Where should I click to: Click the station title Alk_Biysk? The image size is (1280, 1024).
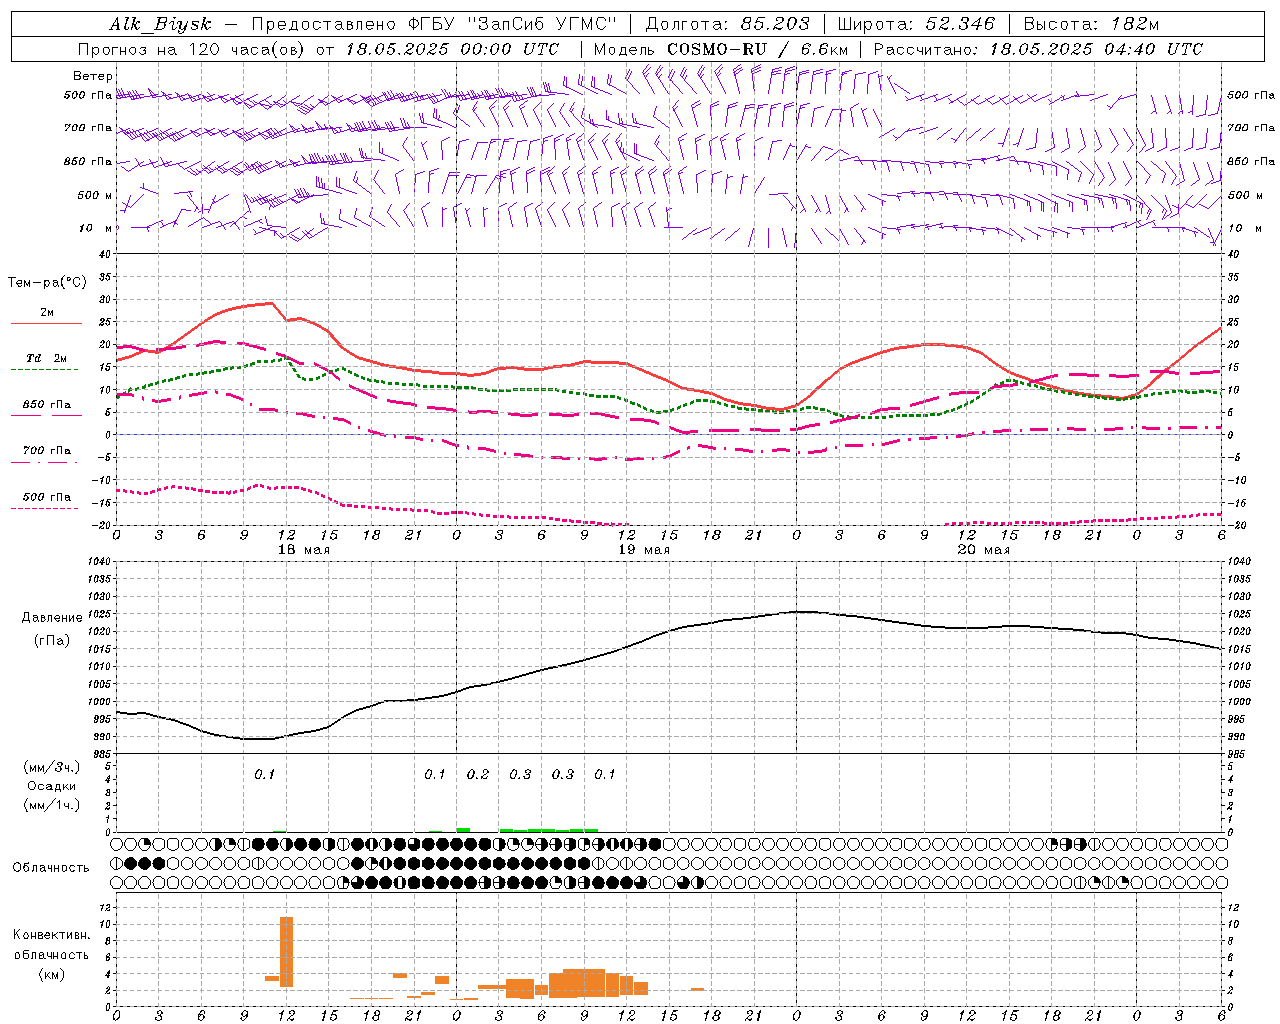click(x=160, y=24)
